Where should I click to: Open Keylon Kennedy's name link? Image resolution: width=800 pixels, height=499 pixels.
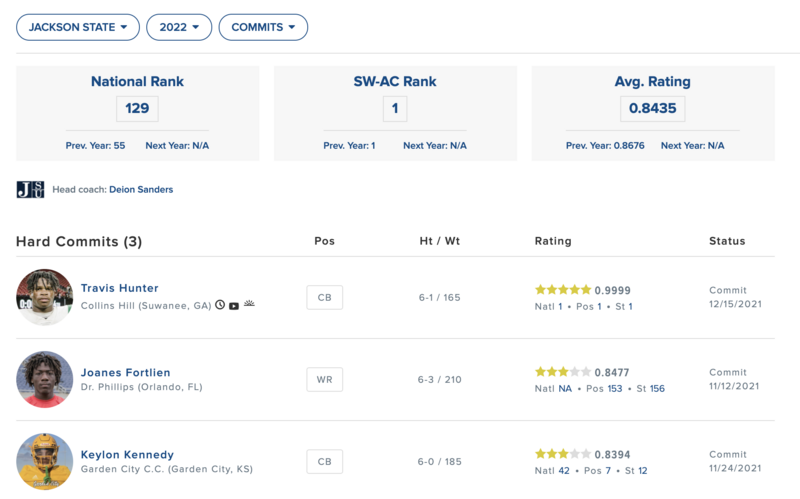pyautogui.click(x=127, y=453)
